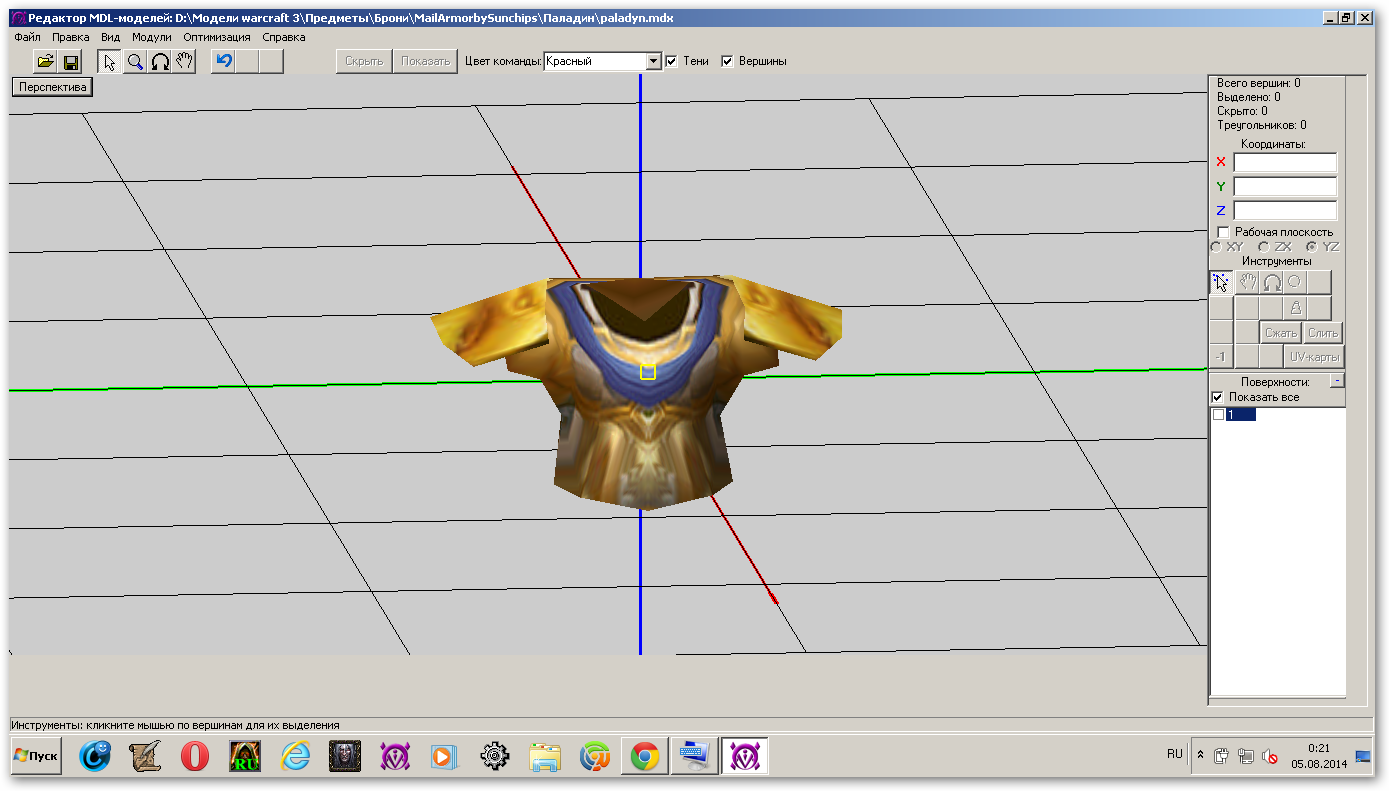Image resolution: width=1389 pixels, height=791 pixels.
Task: Activate the magnifier zoom tool
Action: [134, 62]
